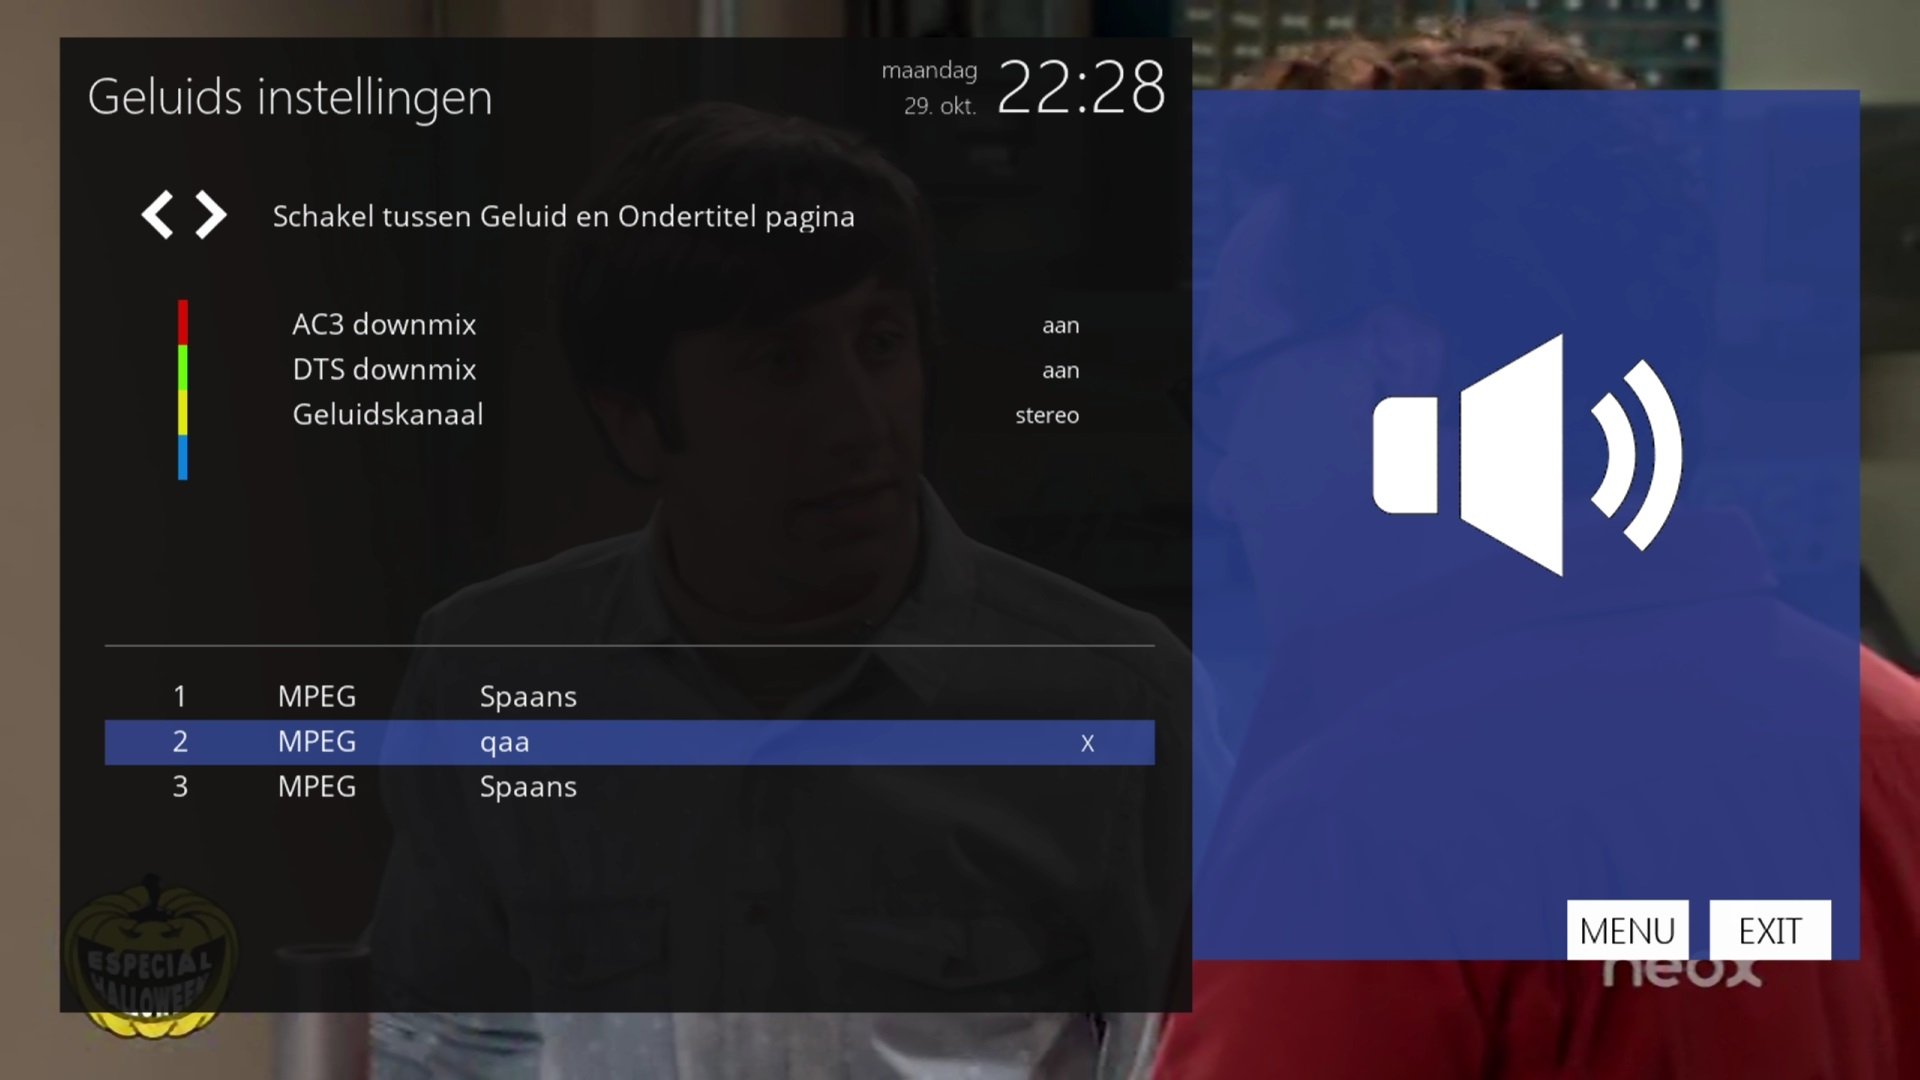Viewport: 1920px width, 1080px height.
Task: Click the large speaker volume icon
Action: pos(1526,455)
